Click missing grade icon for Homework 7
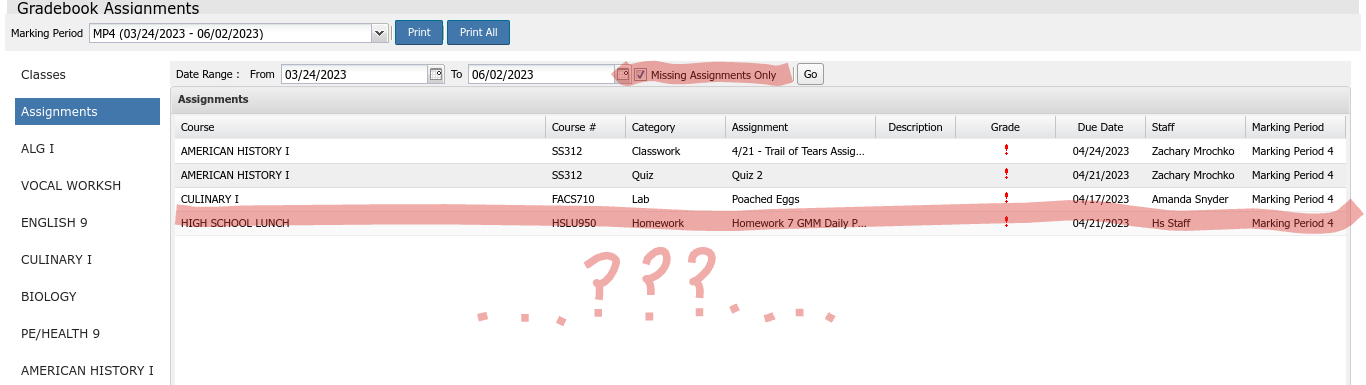 1005,223
